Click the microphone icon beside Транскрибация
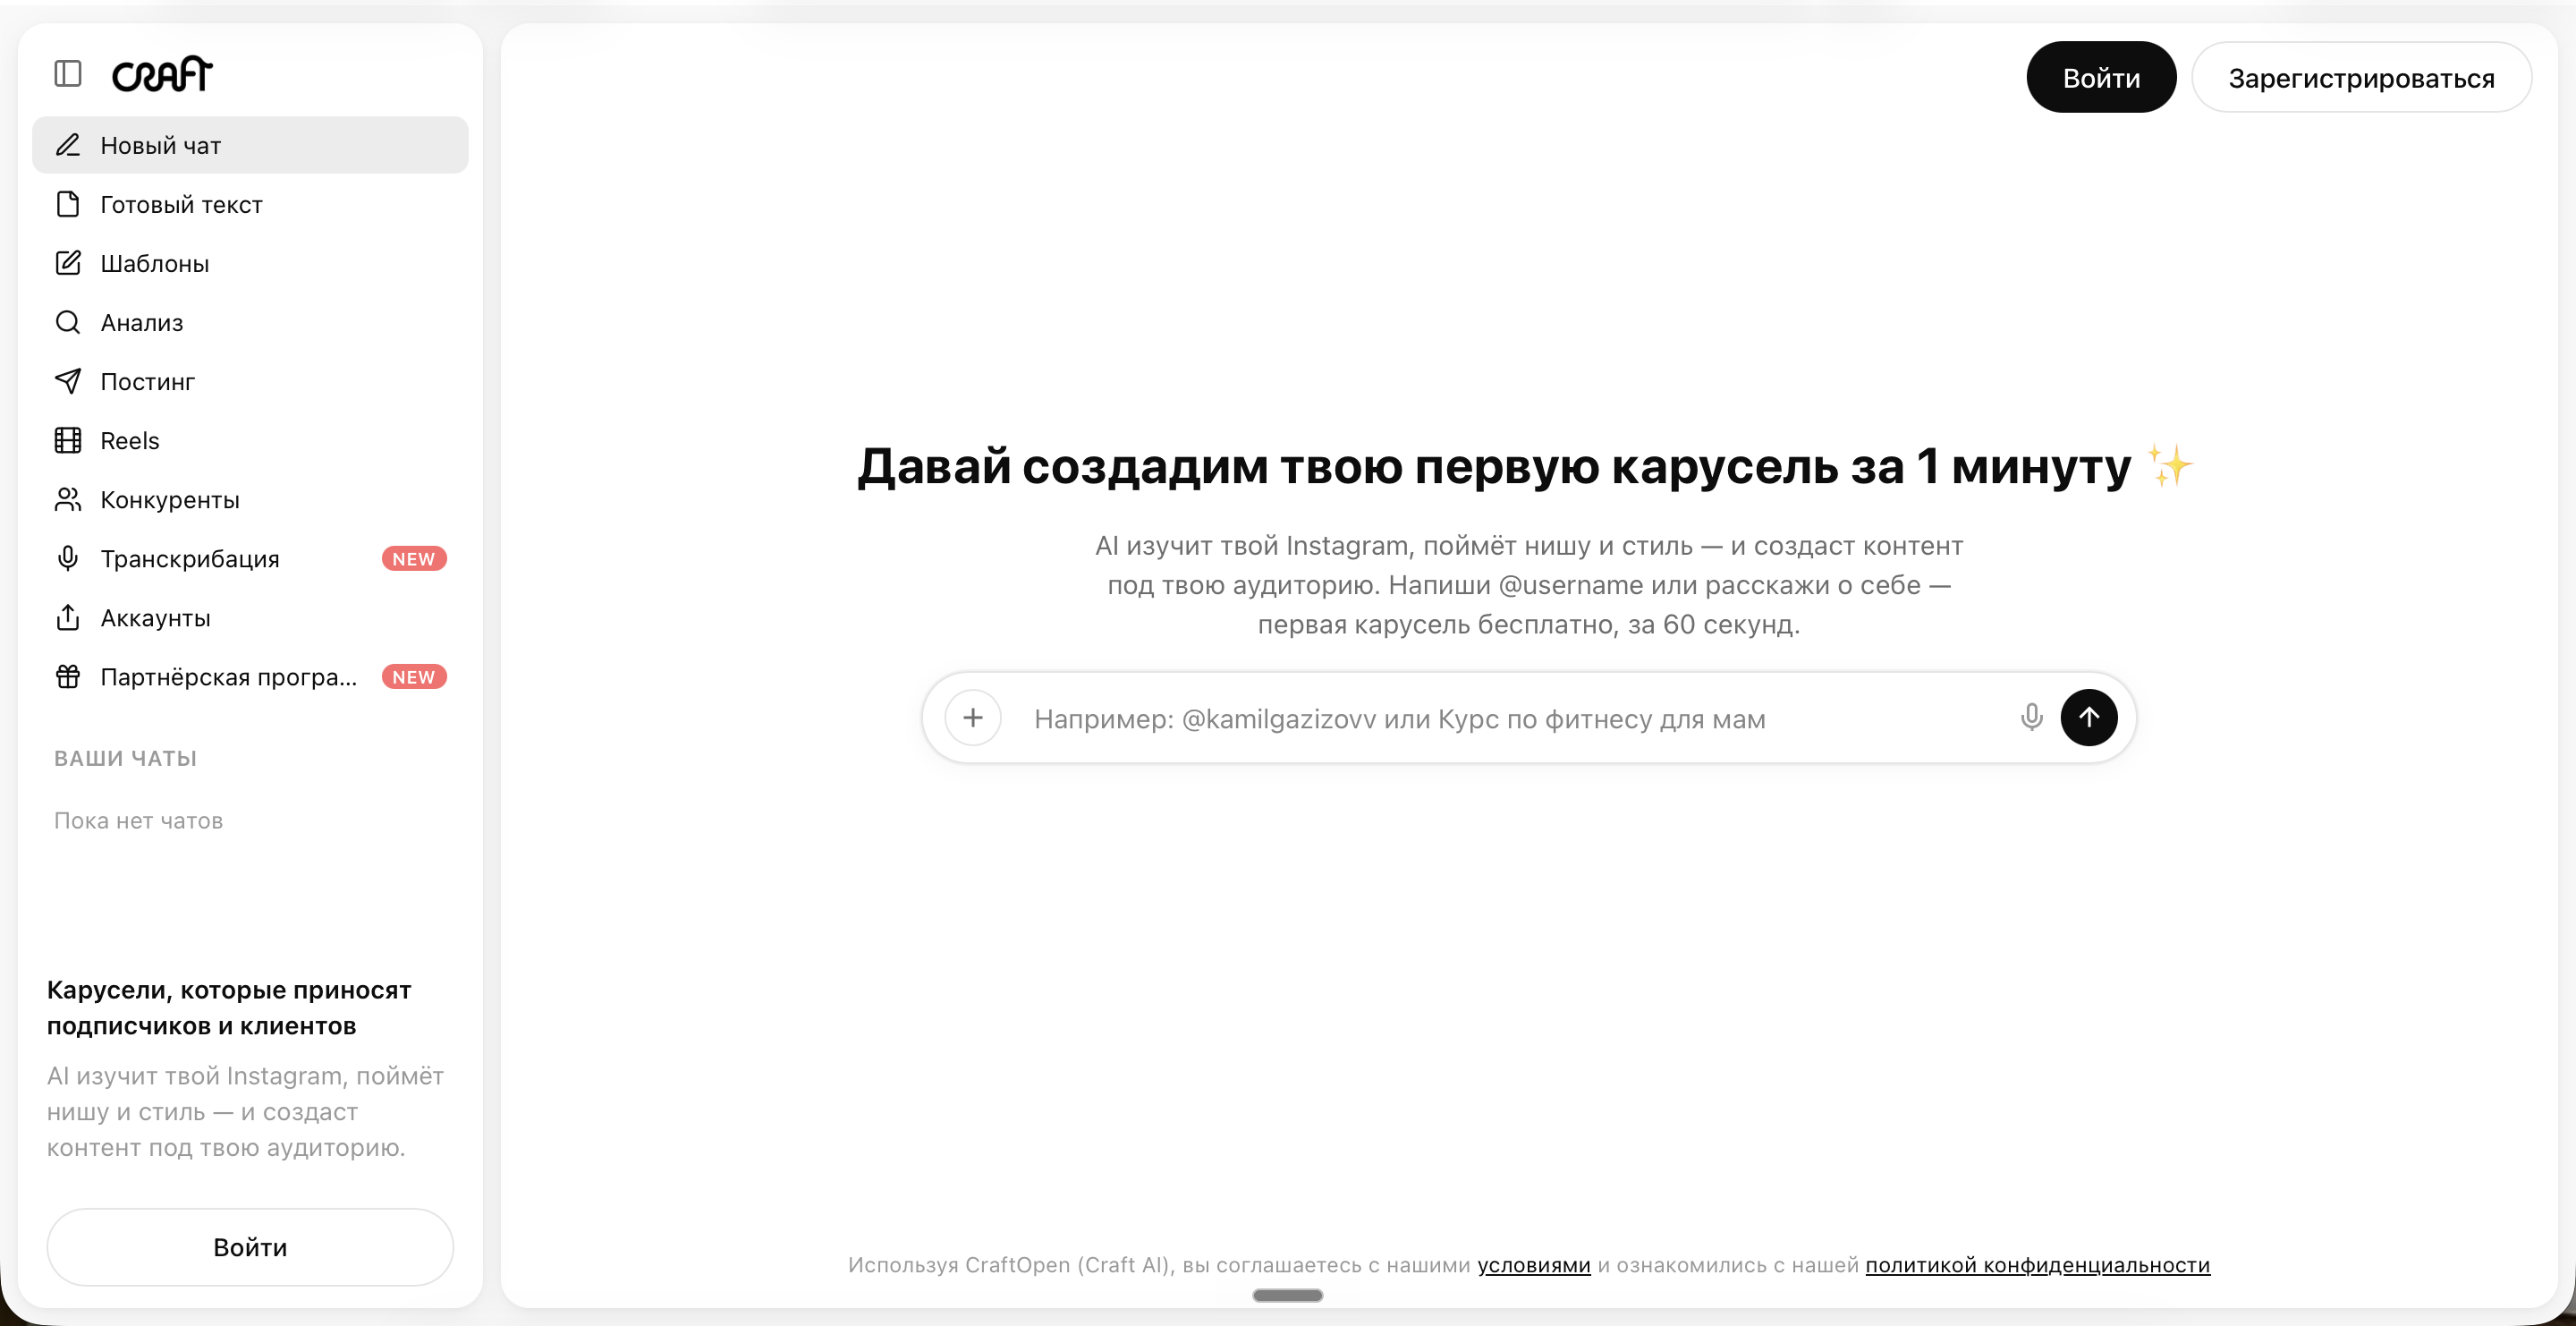Image resolution: width=2576 pixels, height=1326 pixels. (x=68, y=558)
